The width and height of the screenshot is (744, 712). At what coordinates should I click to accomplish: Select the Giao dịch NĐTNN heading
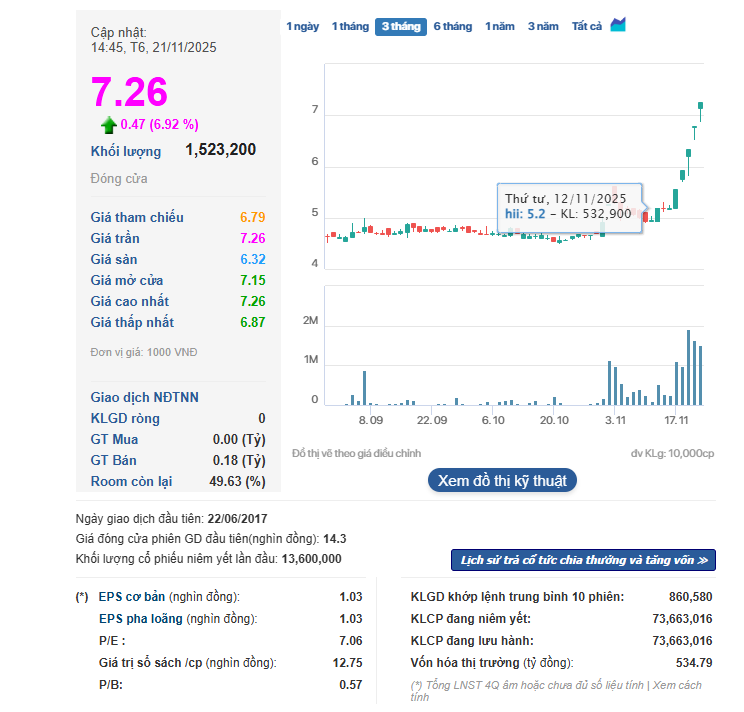coord(144,397)
